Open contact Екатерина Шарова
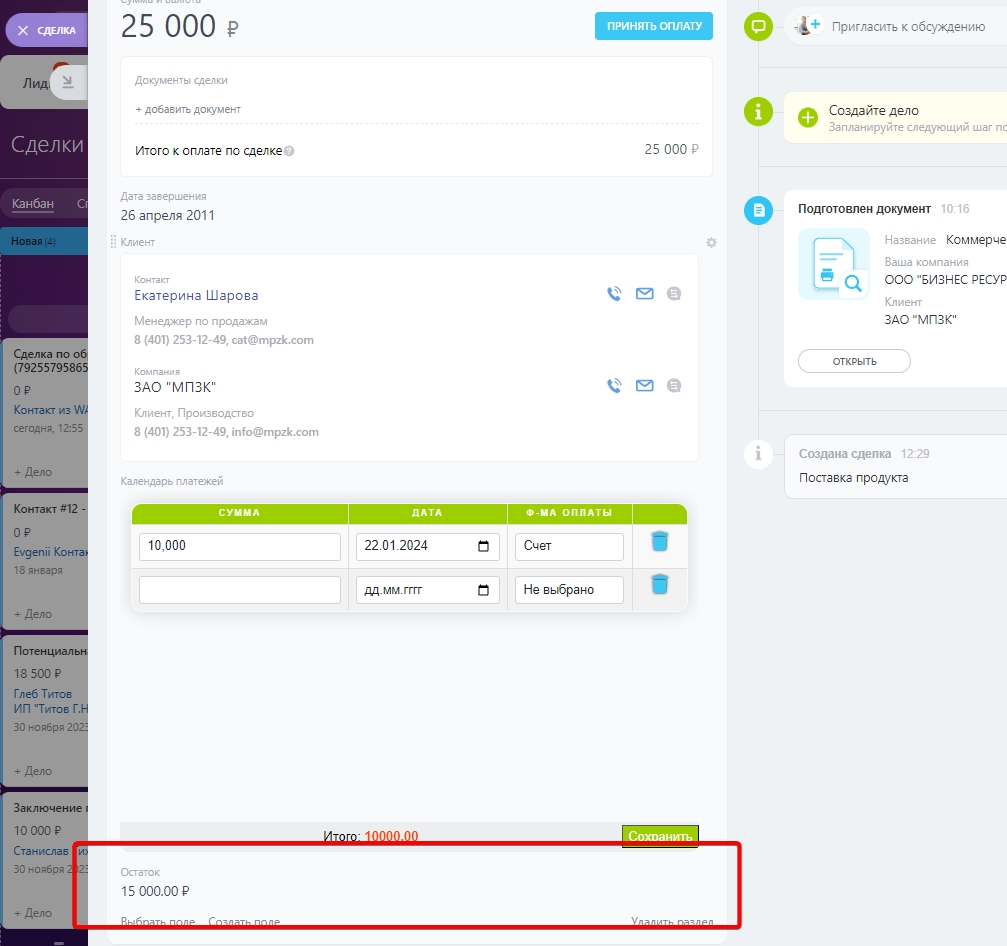 [x=196, y=295]
